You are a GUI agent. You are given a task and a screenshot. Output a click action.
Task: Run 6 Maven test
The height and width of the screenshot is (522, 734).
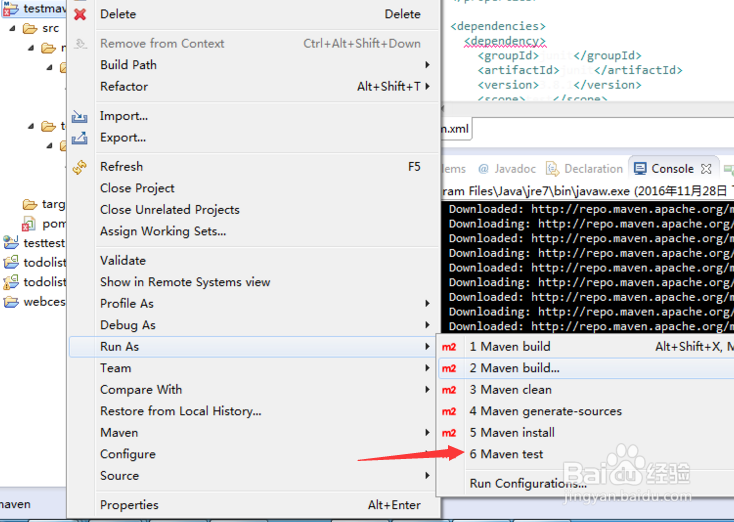[586, 455]
